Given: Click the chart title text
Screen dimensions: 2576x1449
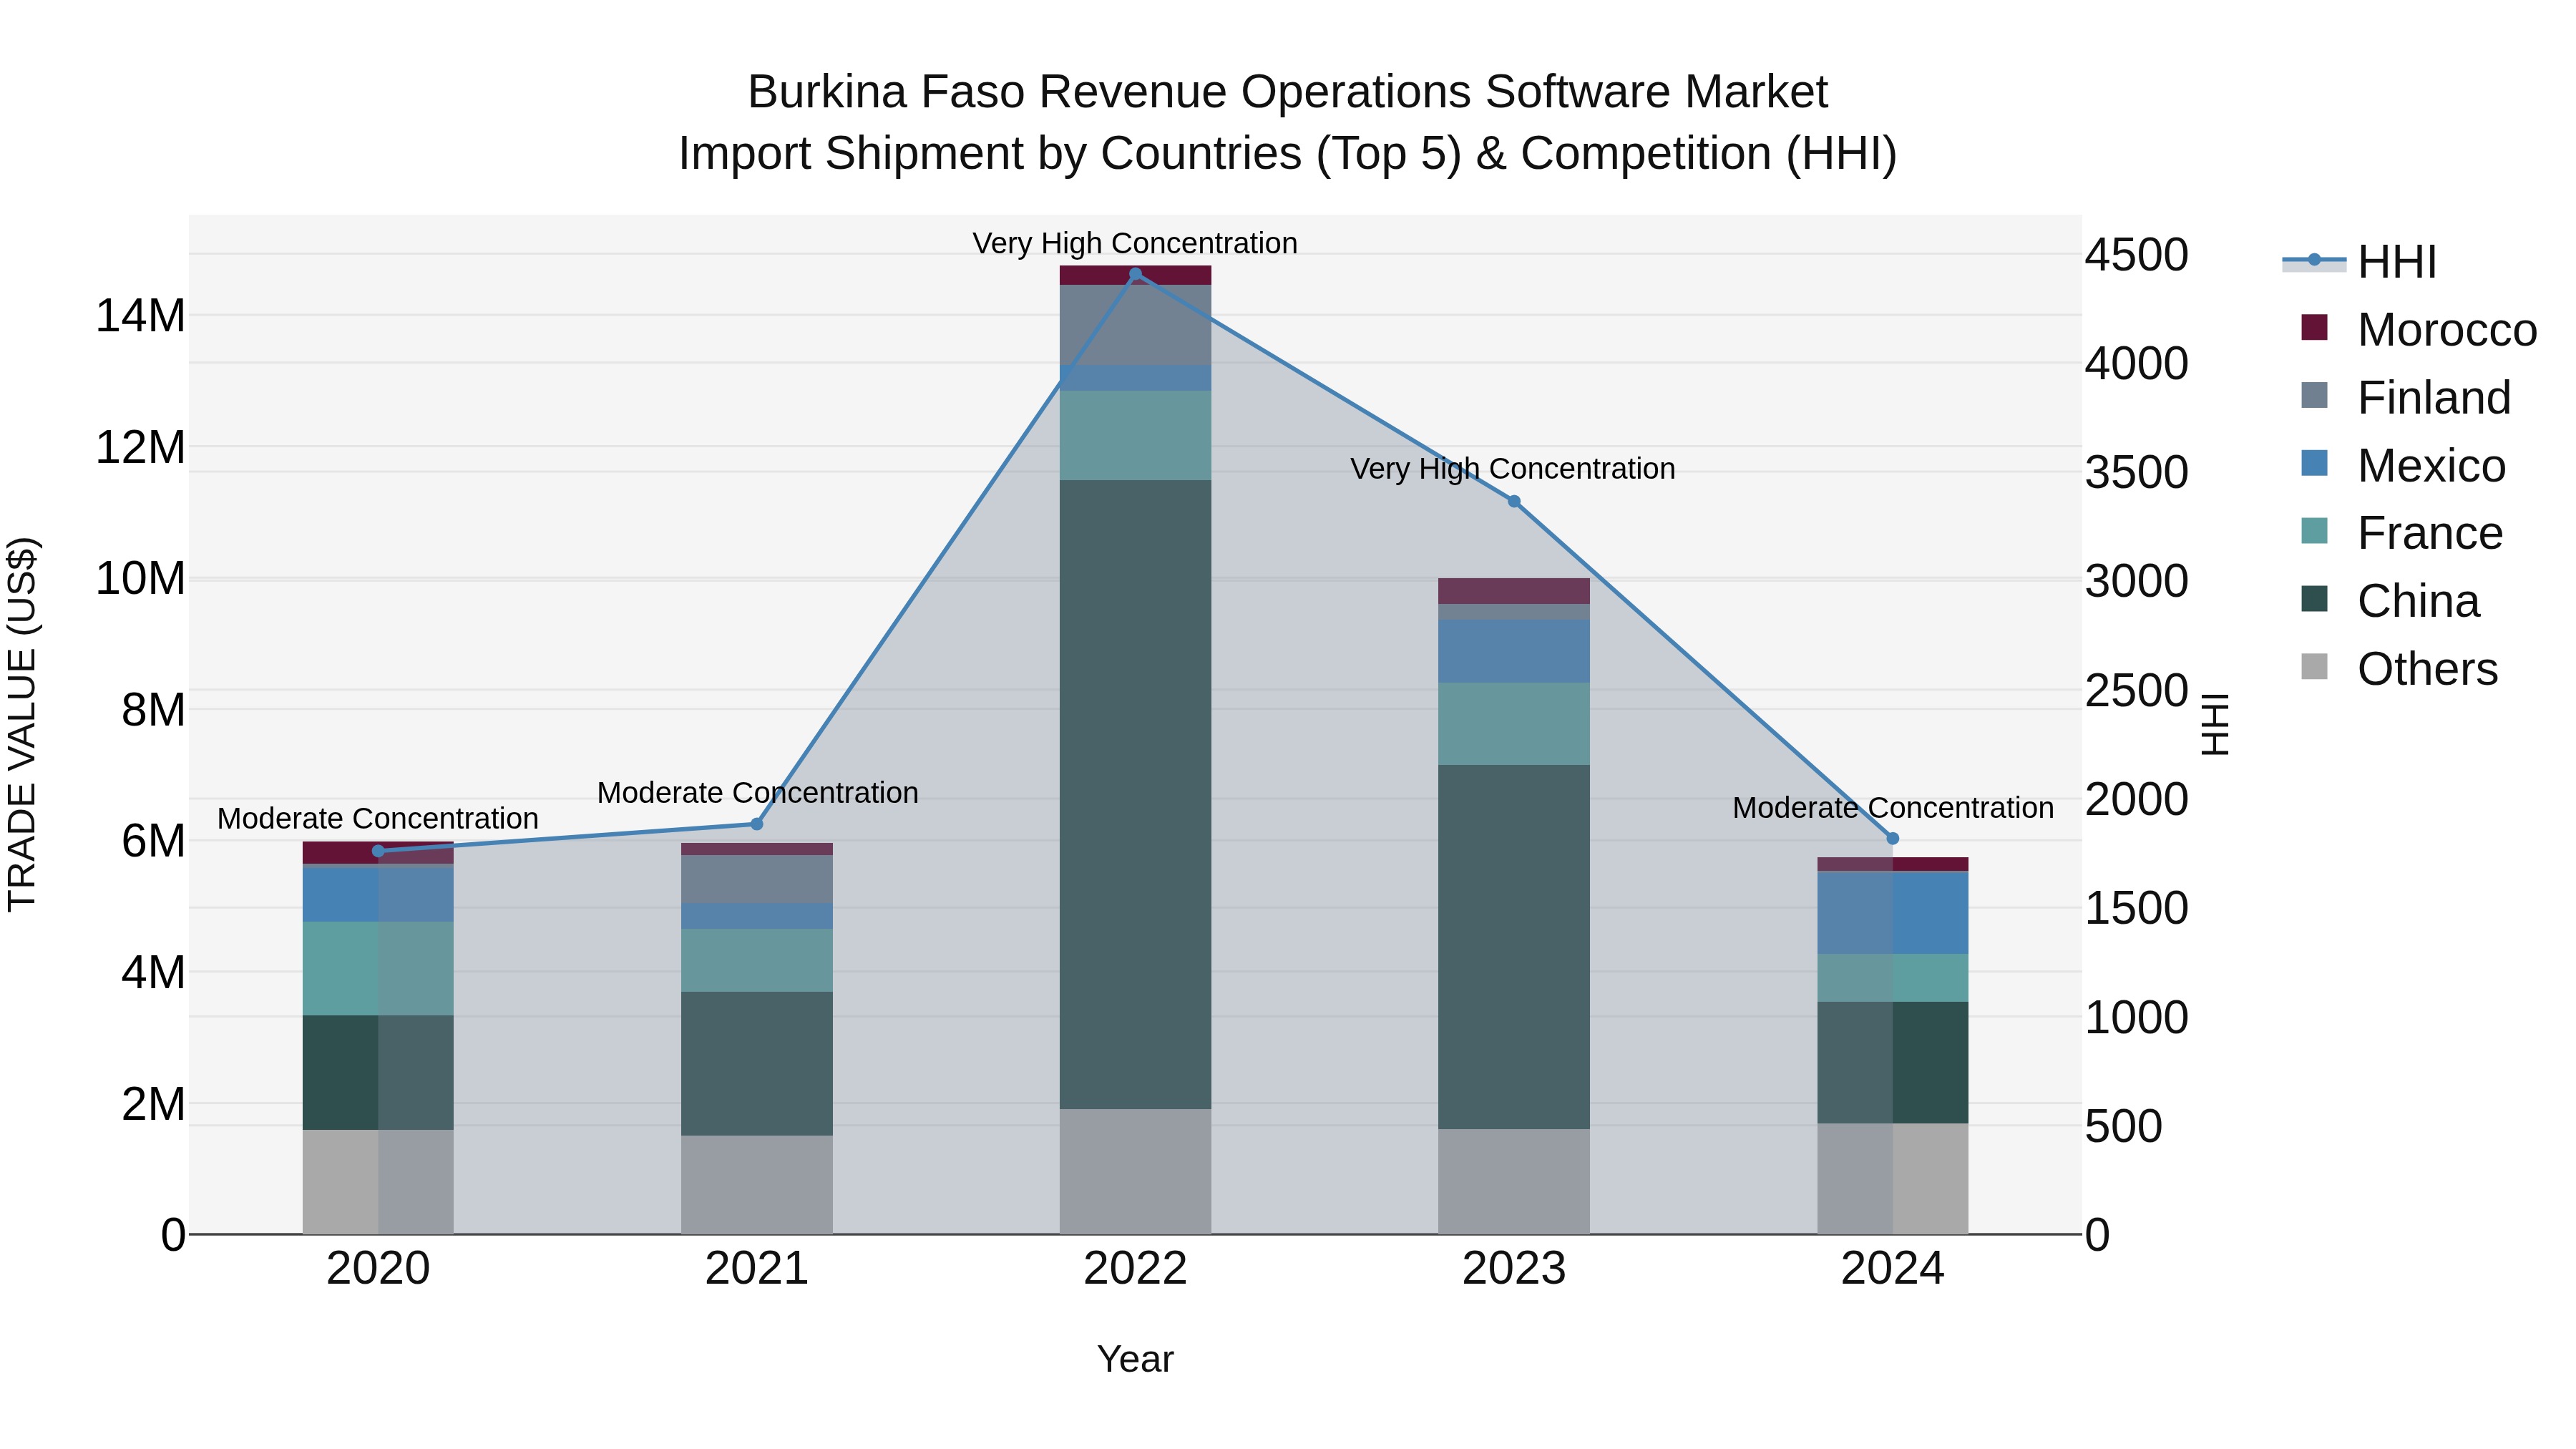Looking at the screenshot, I should tap(1288, 122).
